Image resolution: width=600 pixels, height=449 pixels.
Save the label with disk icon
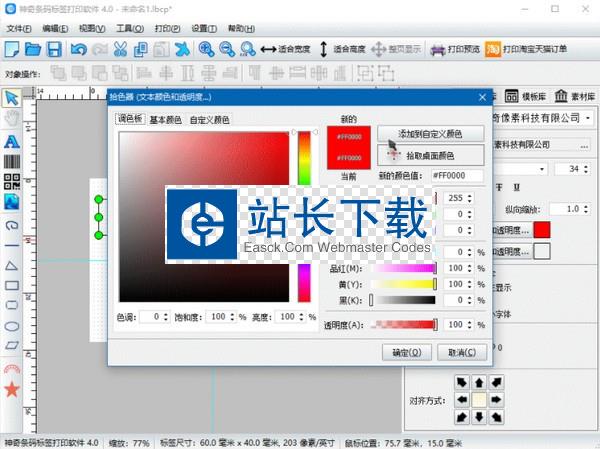pos(54,49)
